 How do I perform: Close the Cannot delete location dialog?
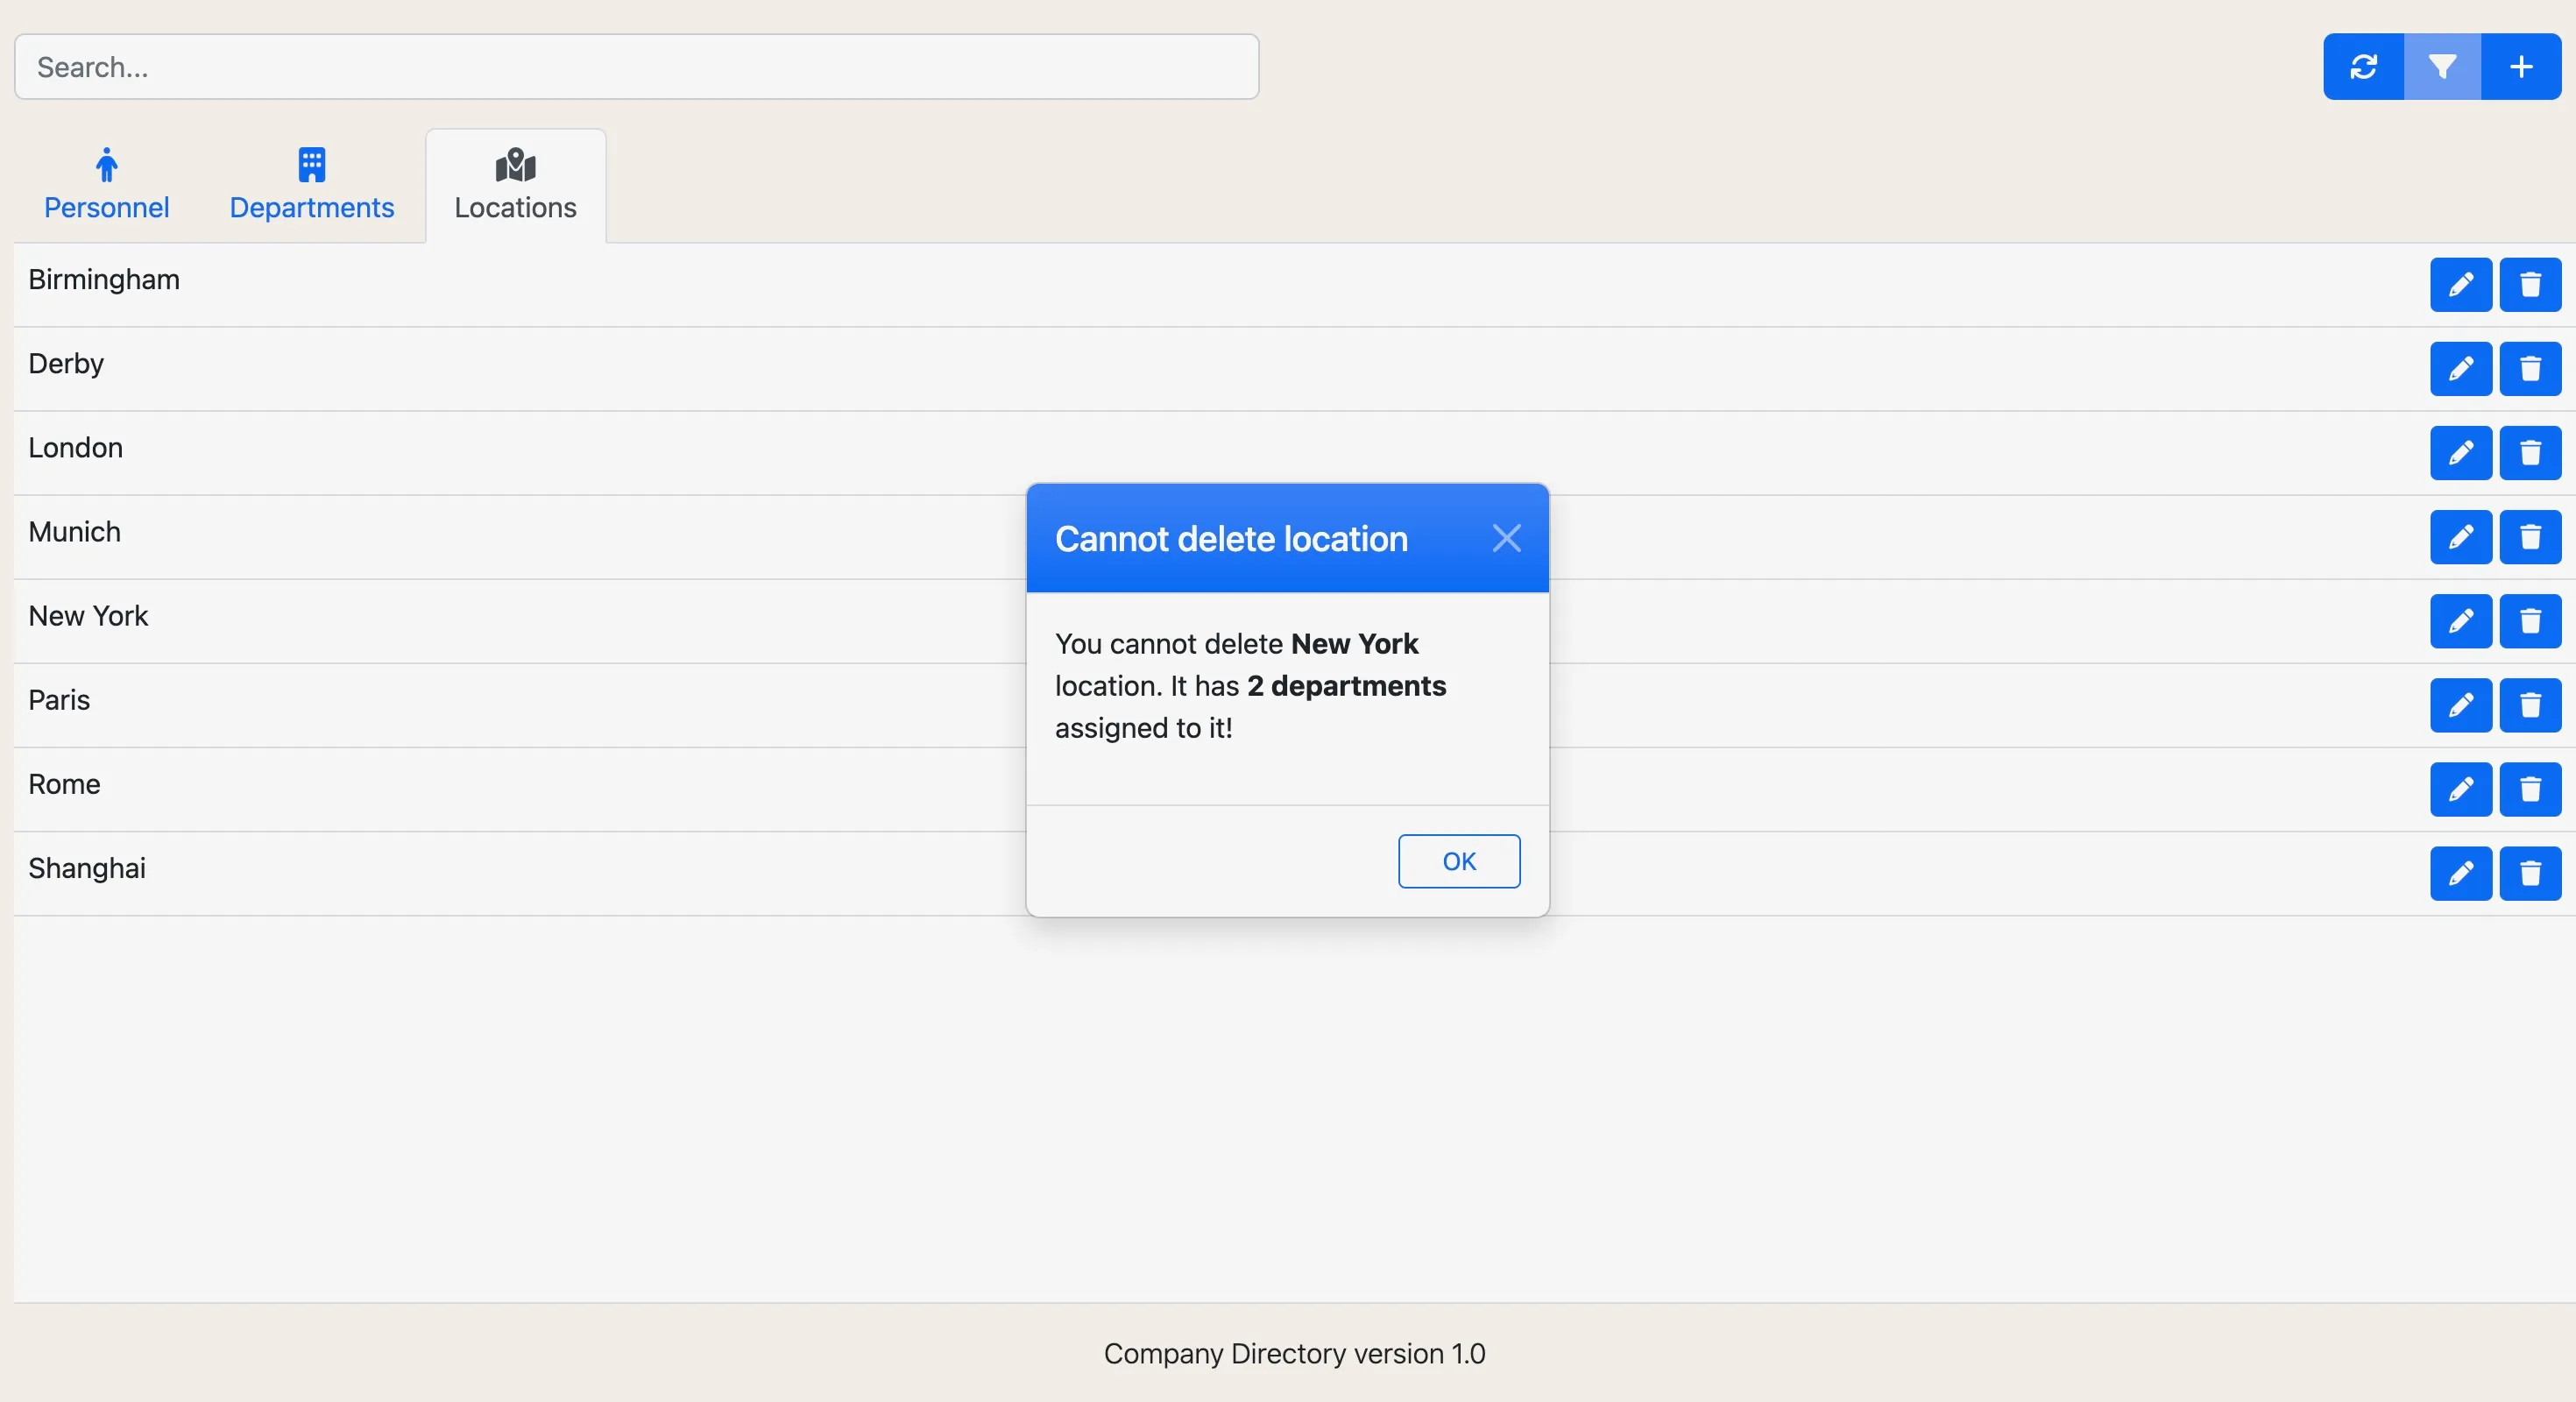pos(1508,538)
